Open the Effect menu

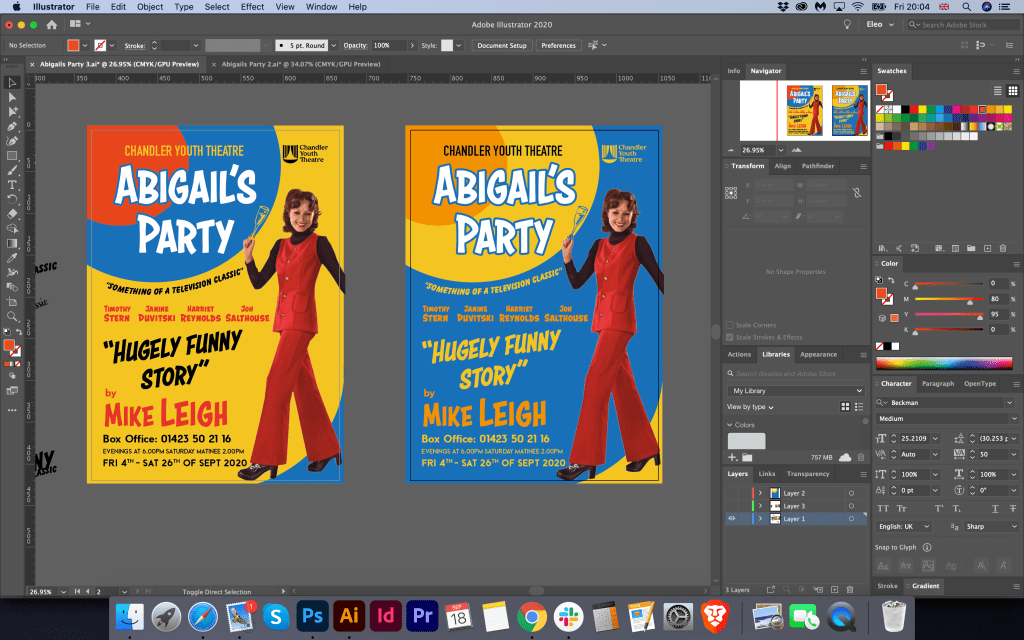click(x=252, y=7)
